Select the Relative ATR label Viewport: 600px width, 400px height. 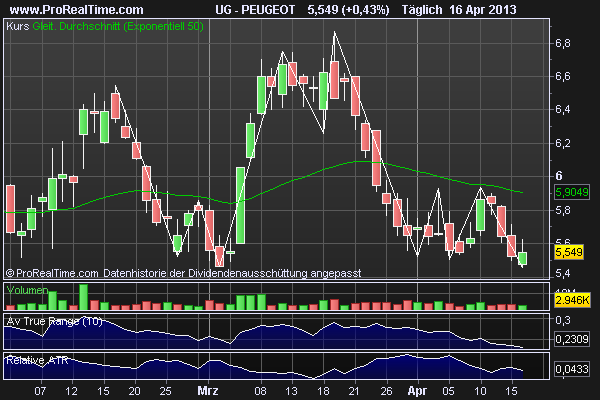37,360
